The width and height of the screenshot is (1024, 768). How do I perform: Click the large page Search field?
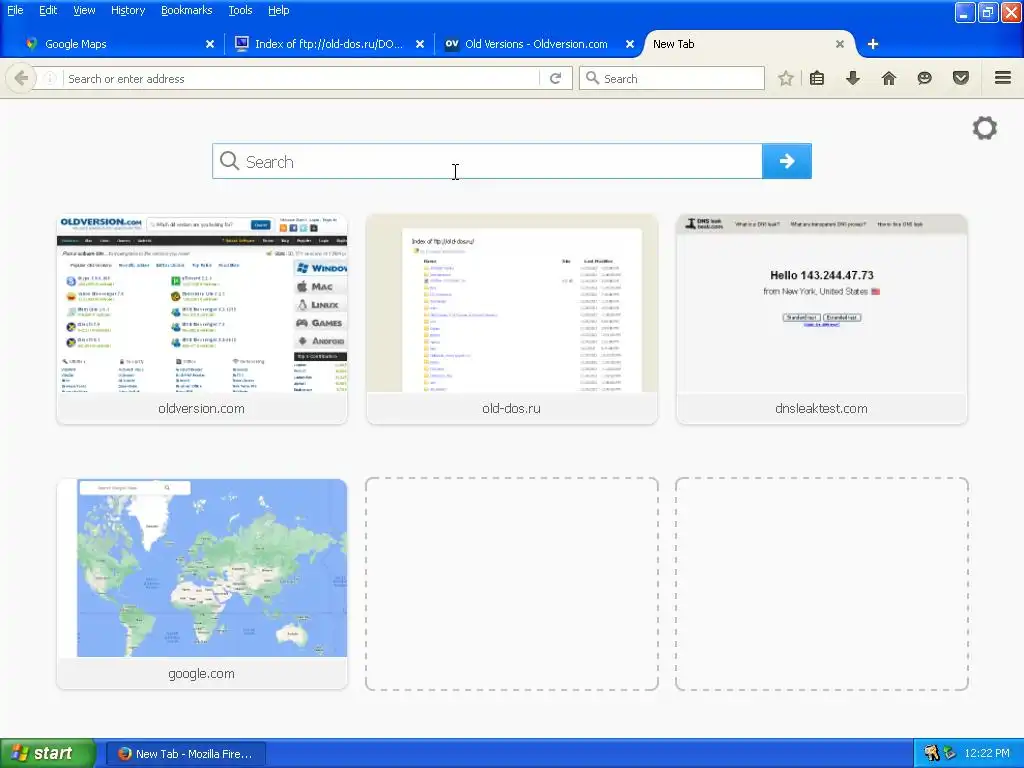pyautogui.click(x=487, y=161)
